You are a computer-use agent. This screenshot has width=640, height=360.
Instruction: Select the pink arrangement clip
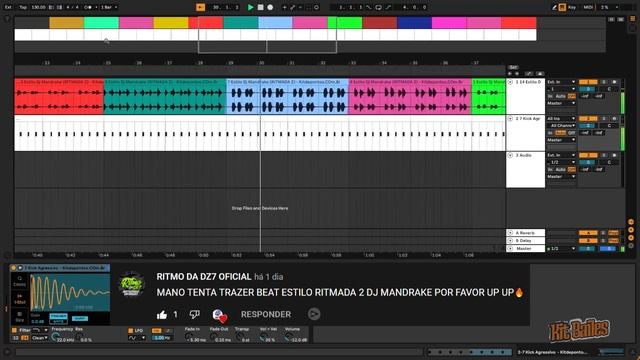coord(410,96)
